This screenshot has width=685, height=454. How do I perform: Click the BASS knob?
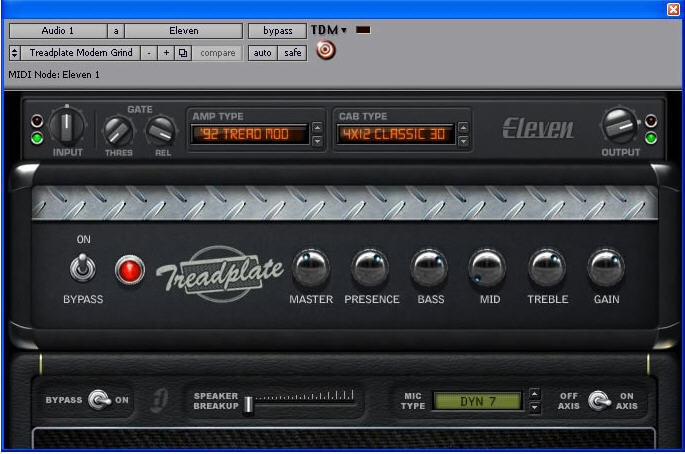[x=429, y=268]
